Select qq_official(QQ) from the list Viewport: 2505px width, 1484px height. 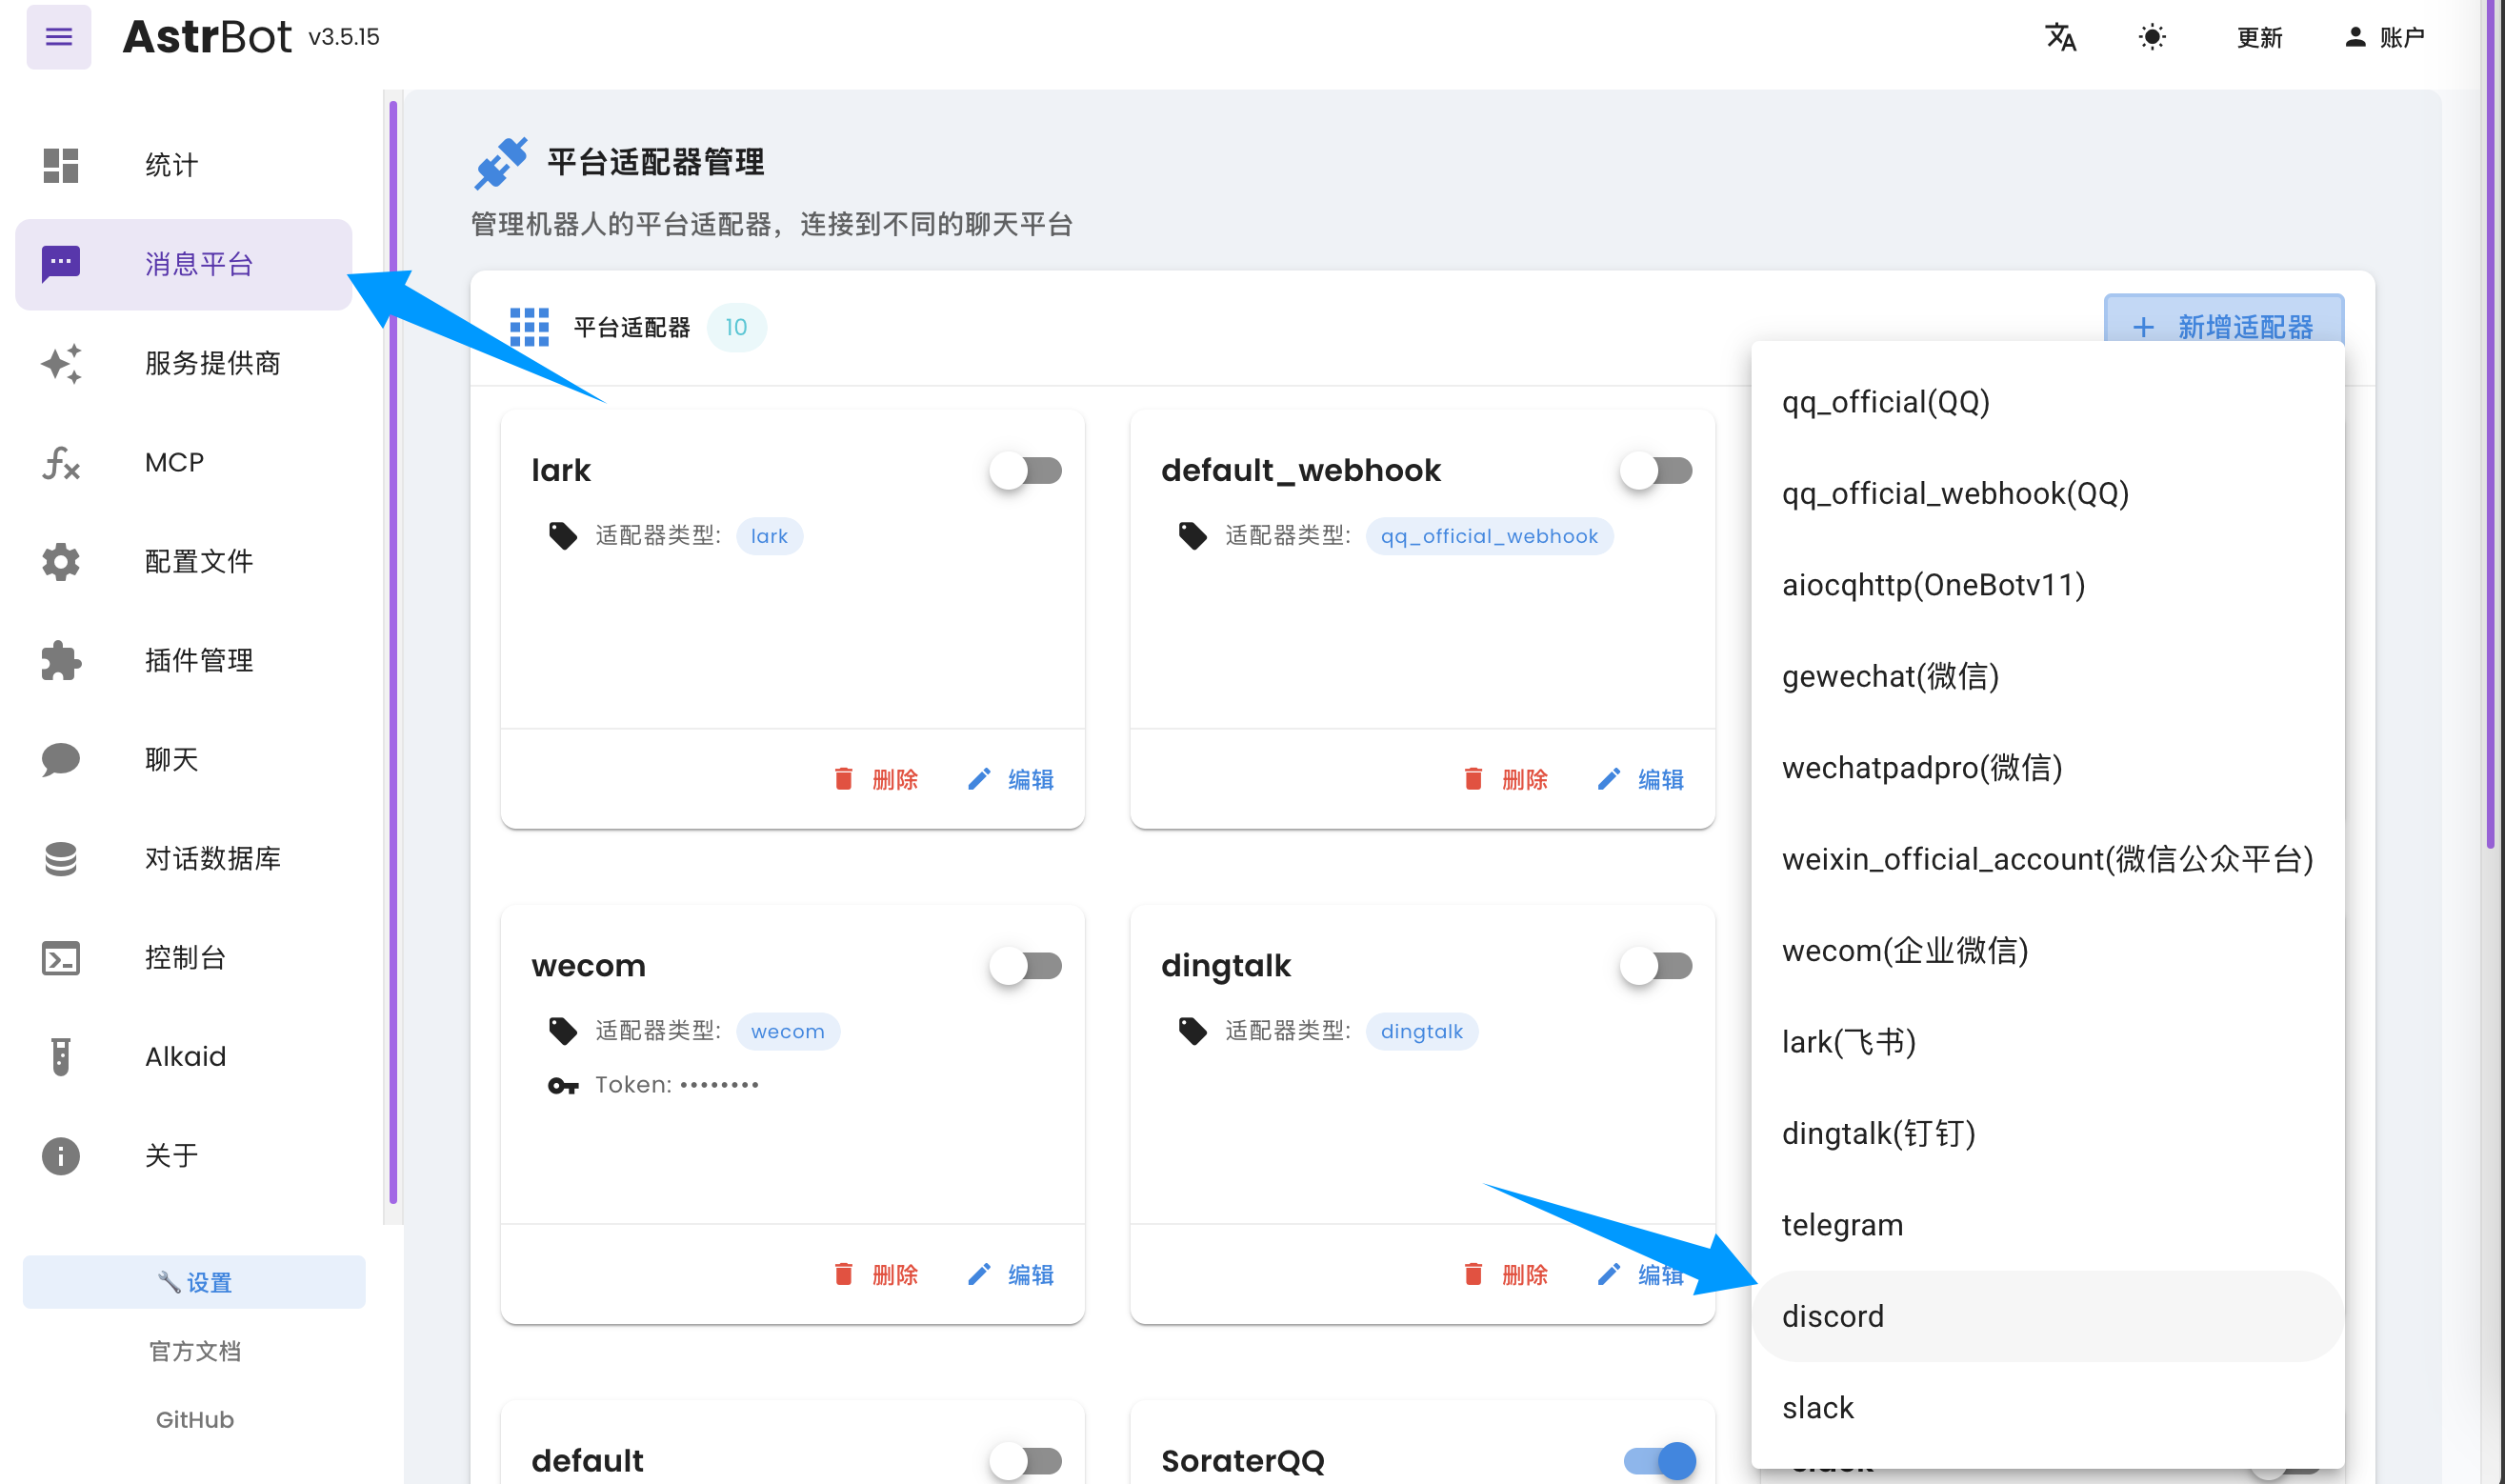2047,402
